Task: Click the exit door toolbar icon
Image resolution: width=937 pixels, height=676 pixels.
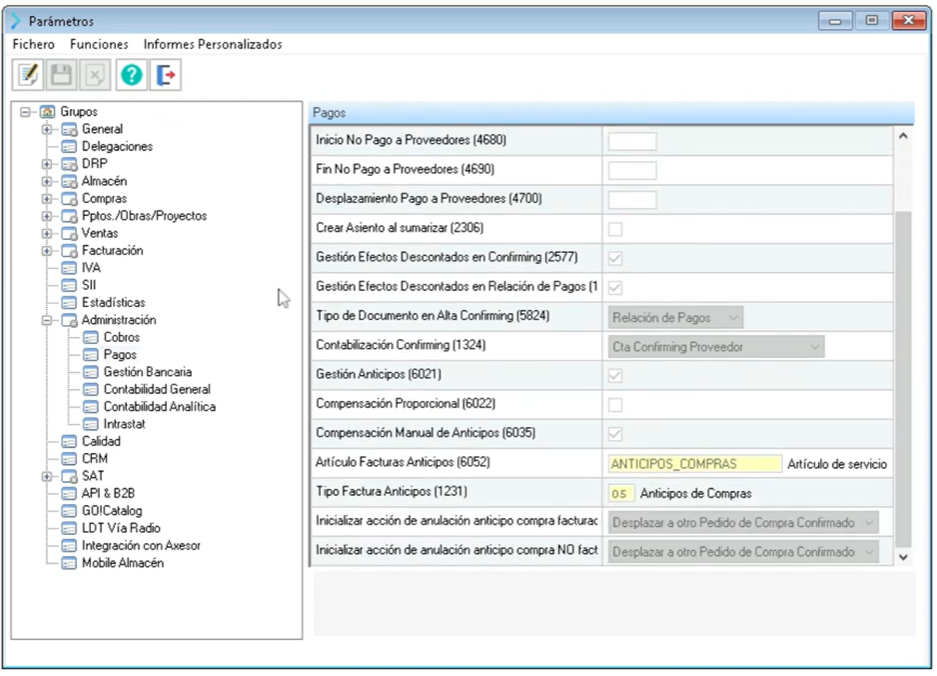Action: coord(165,75)
